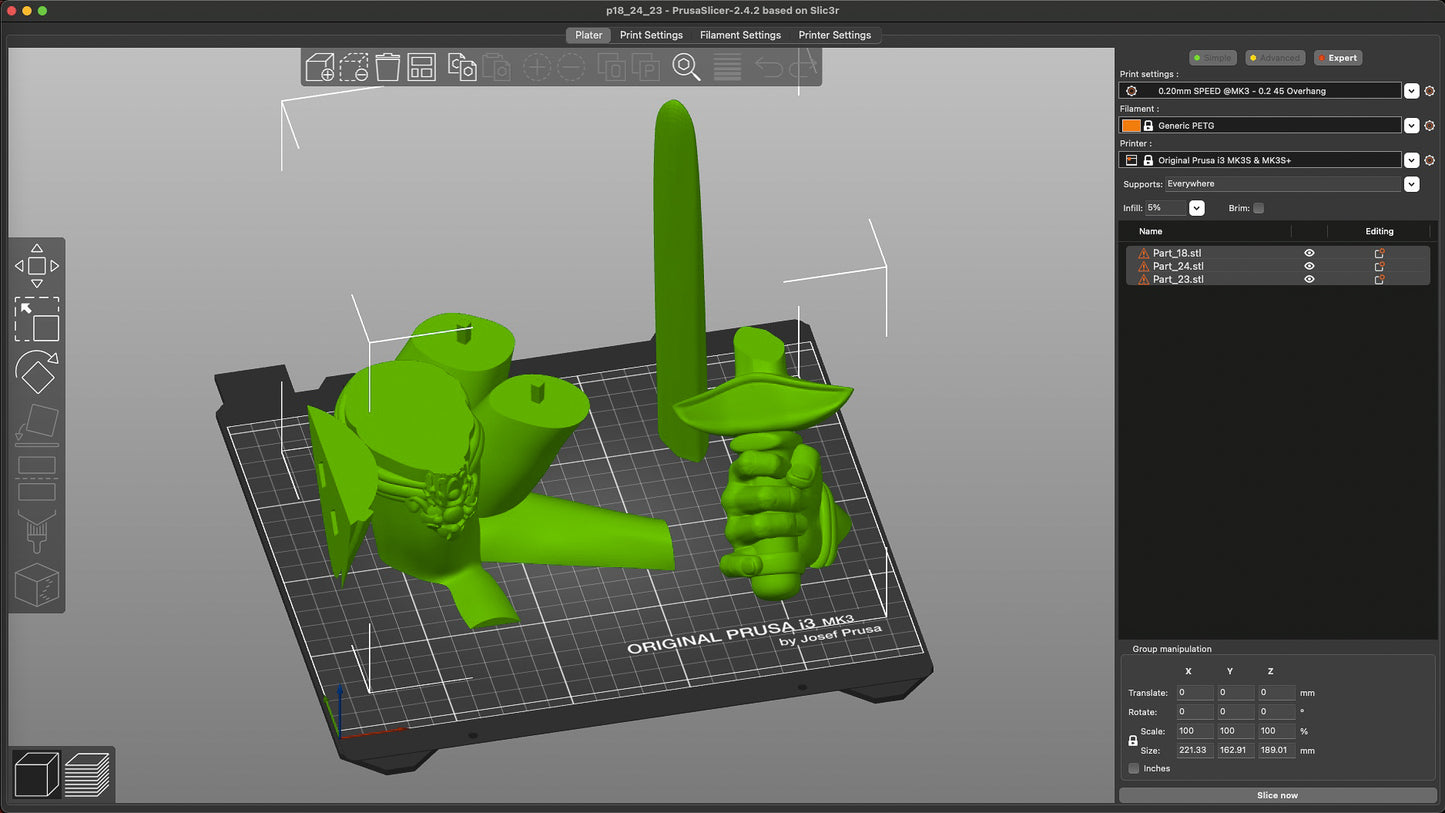Image resolution: width=1445 pixels, height=813 pixels.
Task: Switch to Simple mode
Action: point(1213,58)
